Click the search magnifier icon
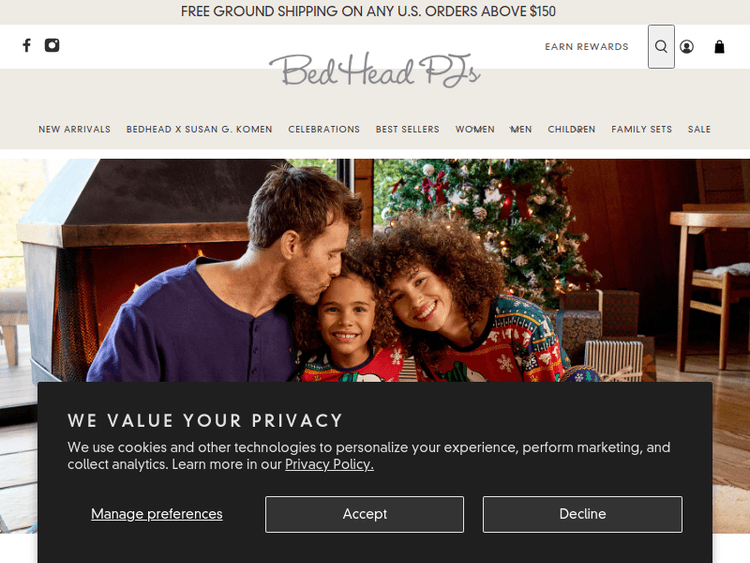Screen dimensions: 750x563 pos(661,46)
